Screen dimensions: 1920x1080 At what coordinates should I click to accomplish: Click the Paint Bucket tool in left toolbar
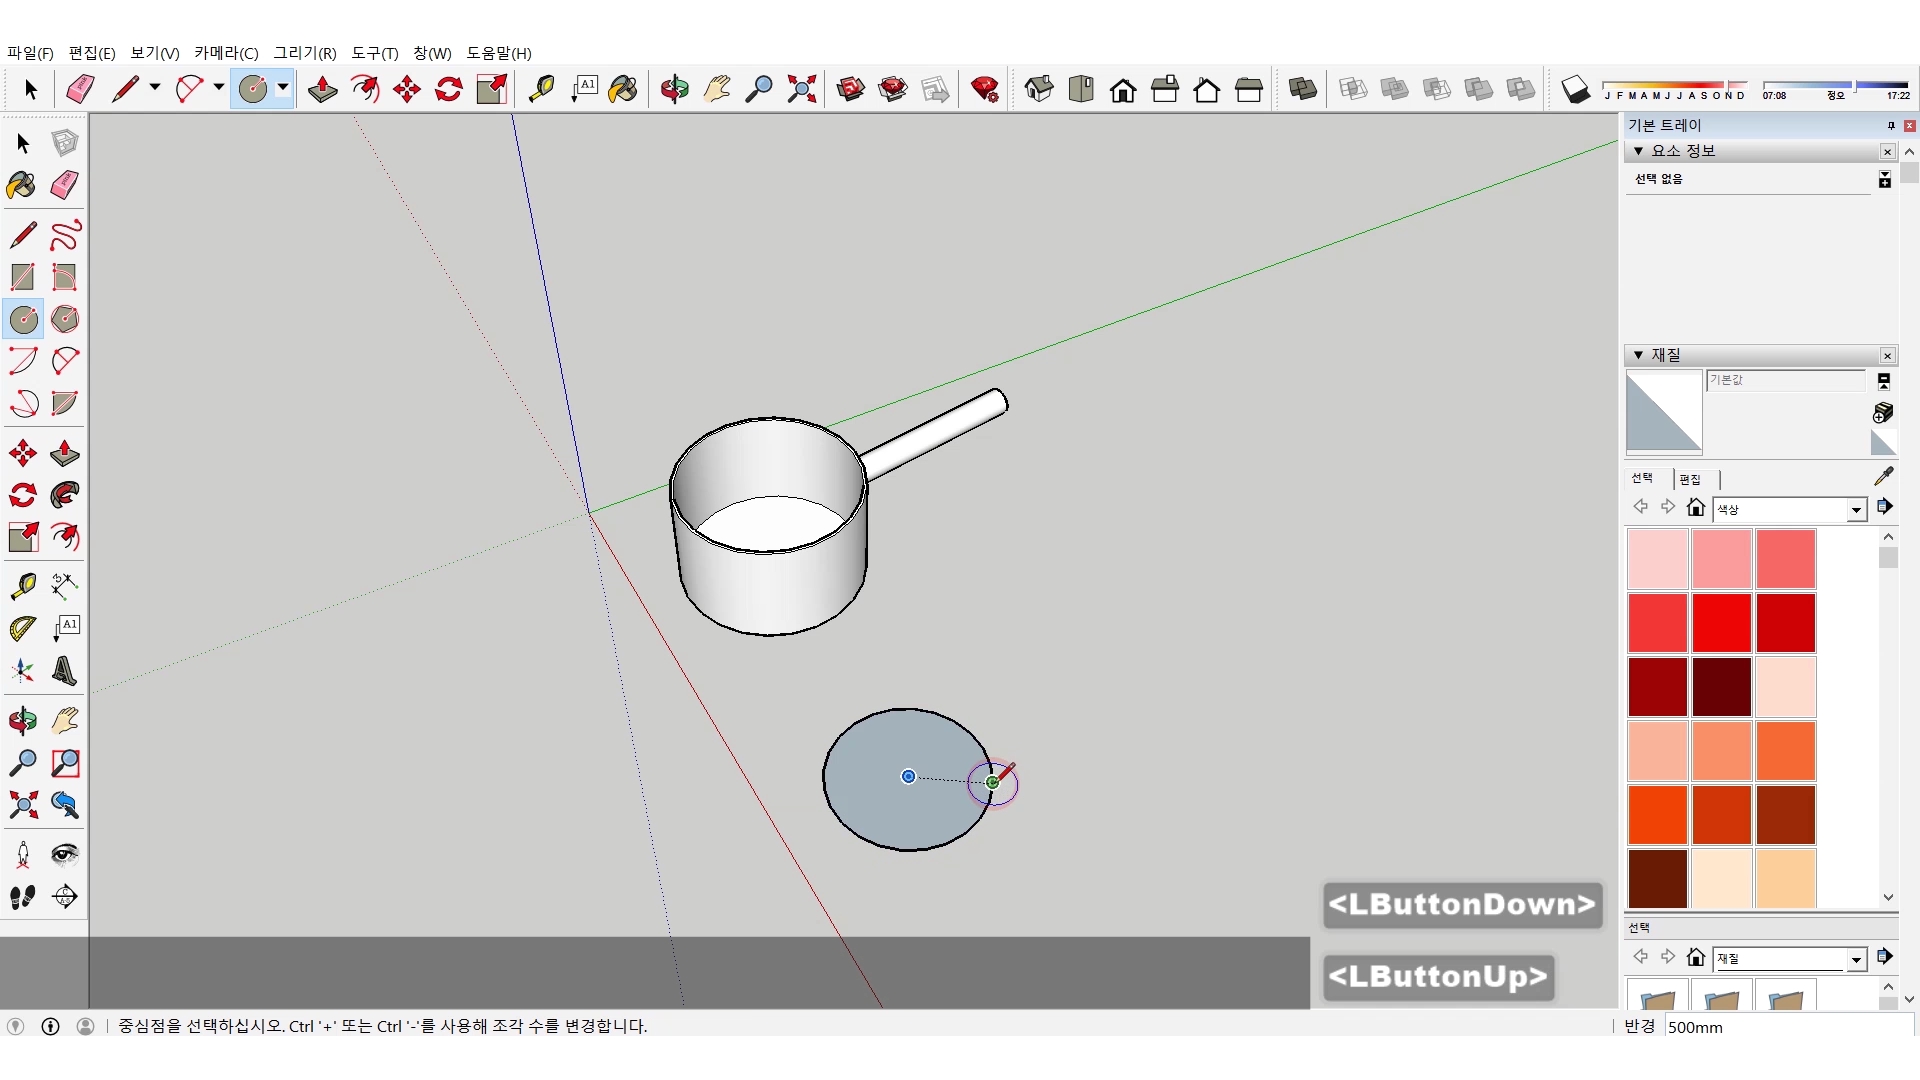pyautogui.click(x=21, y=186)
